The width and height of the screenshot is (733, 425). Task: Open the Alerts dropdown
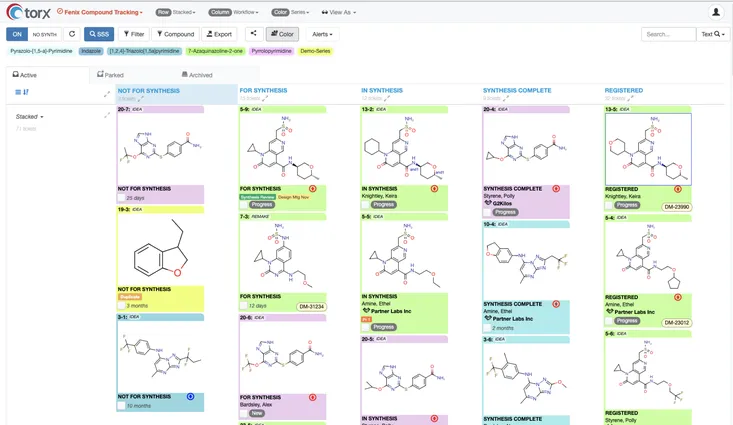pyautogui.click(x=323, y=34)
